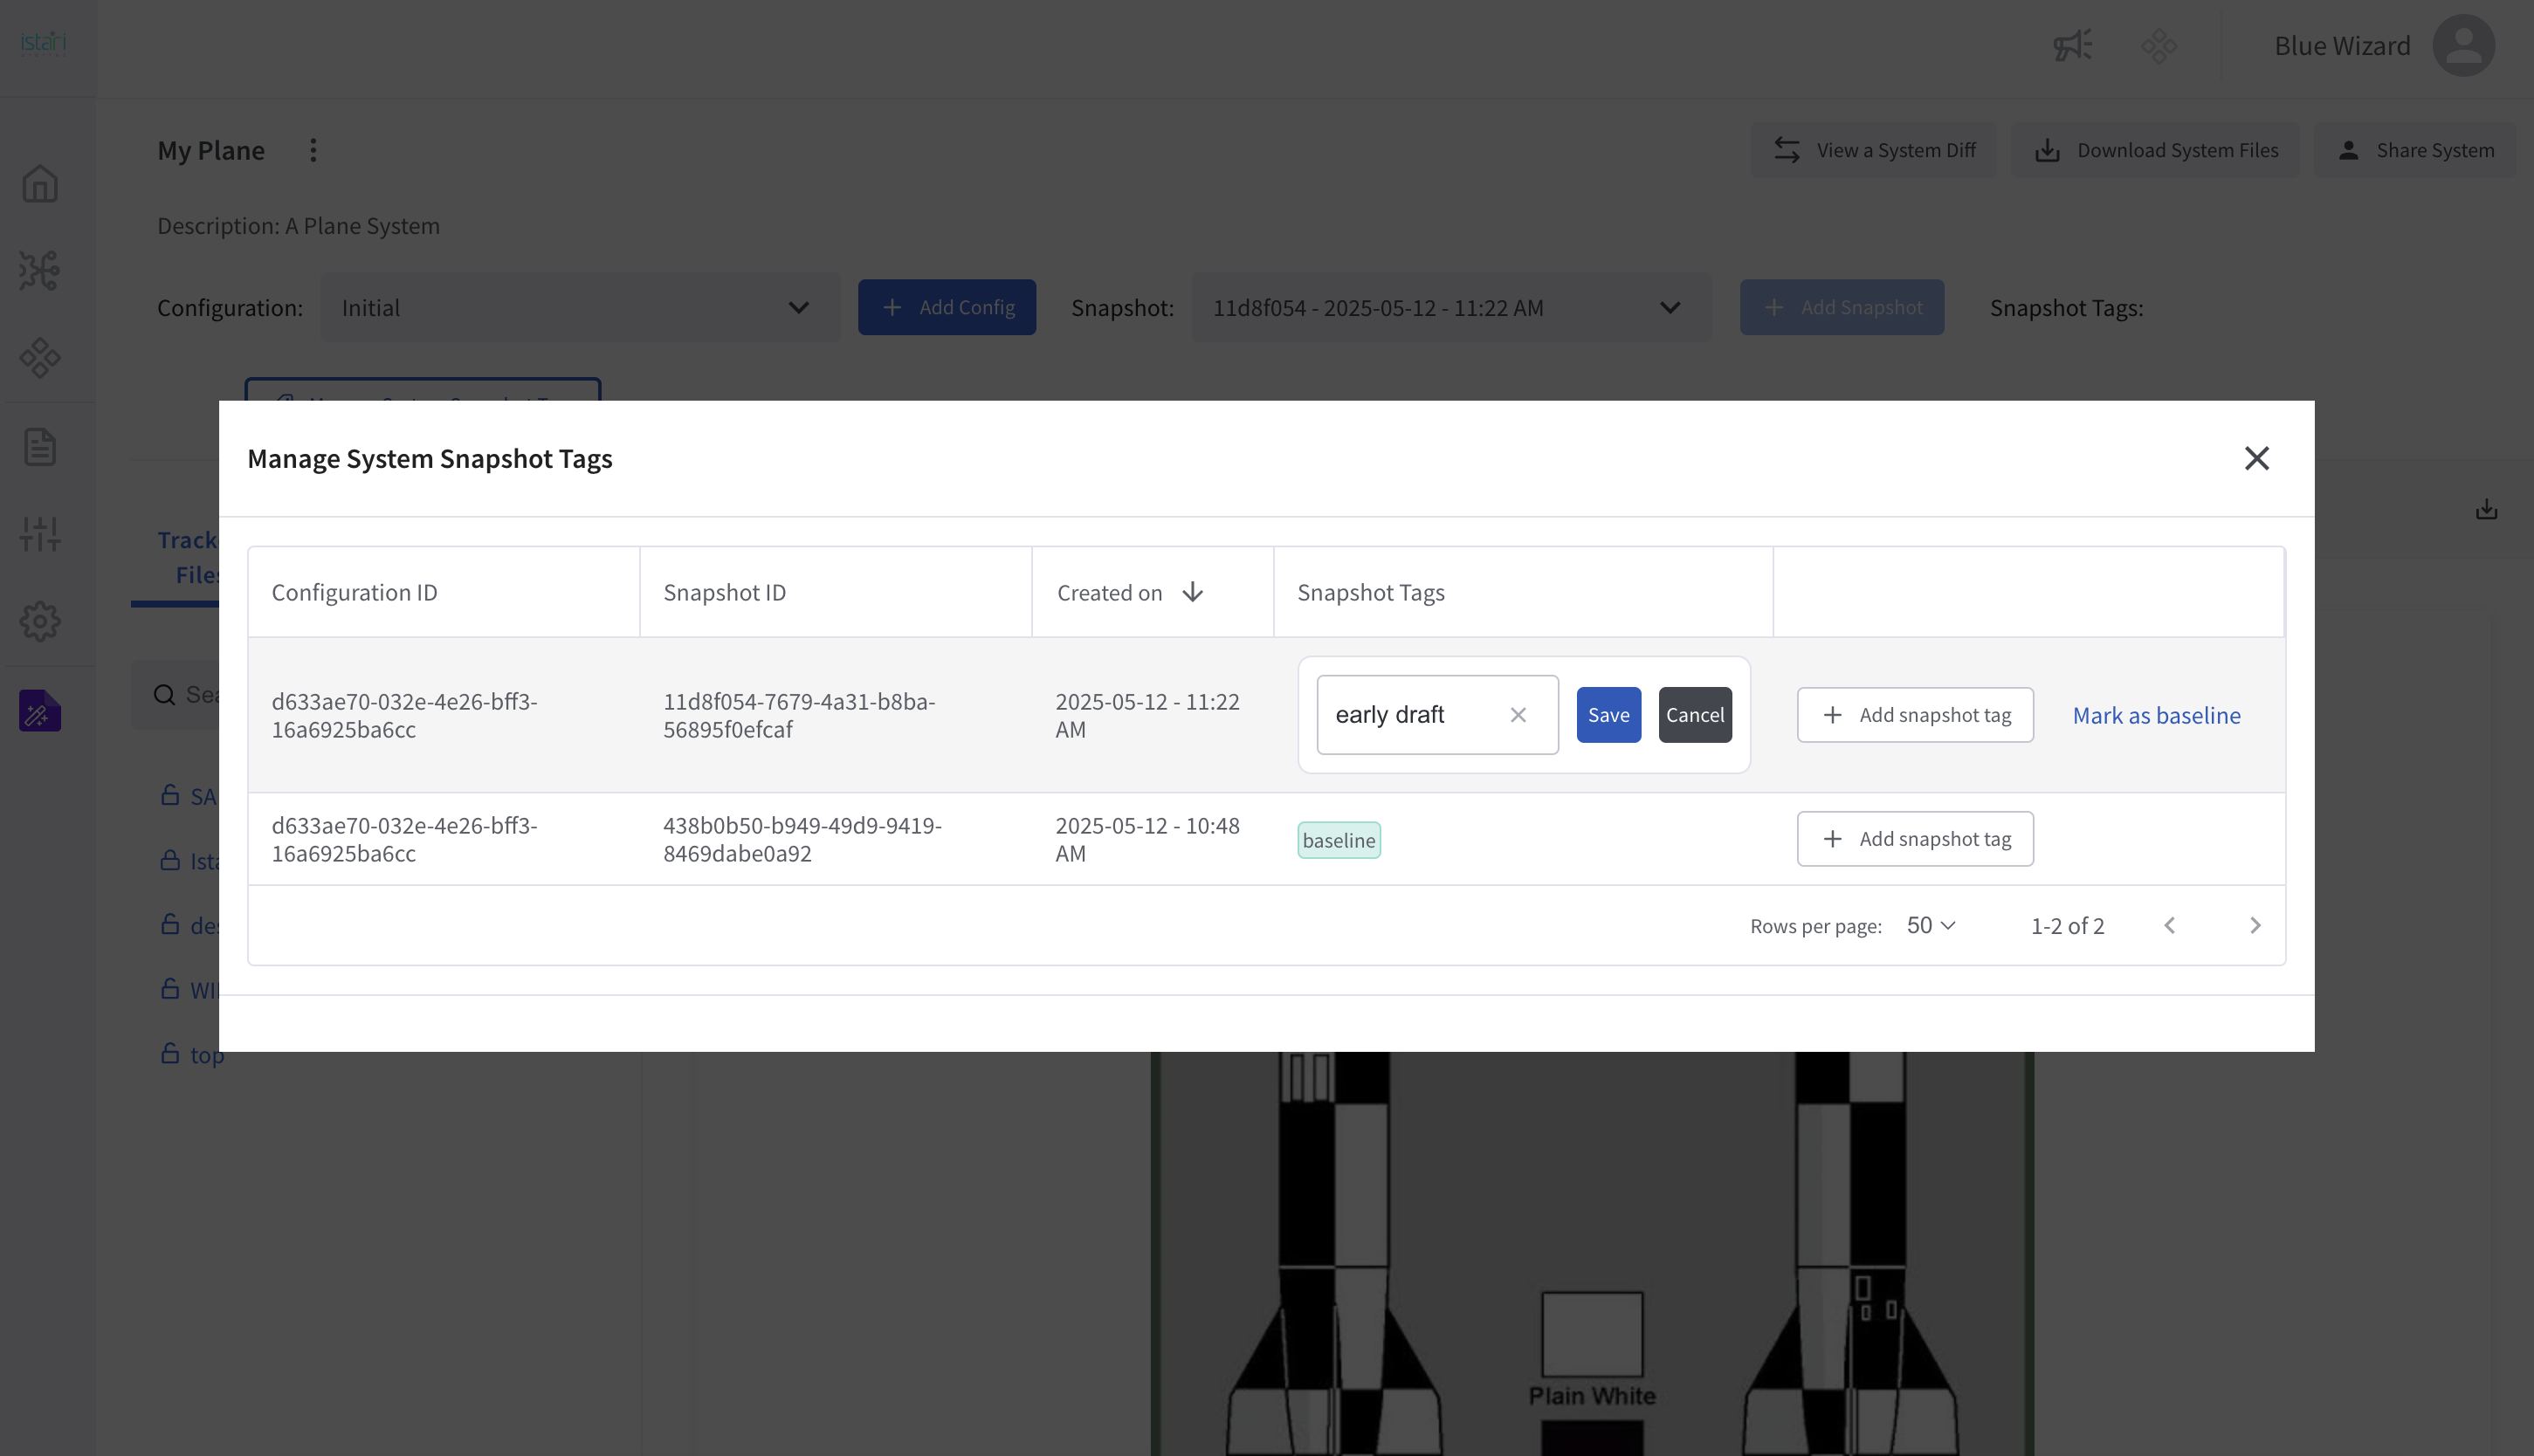2534x1456 pixels.
Task: Click Mark as baseline link
Action: [2156, 715]
